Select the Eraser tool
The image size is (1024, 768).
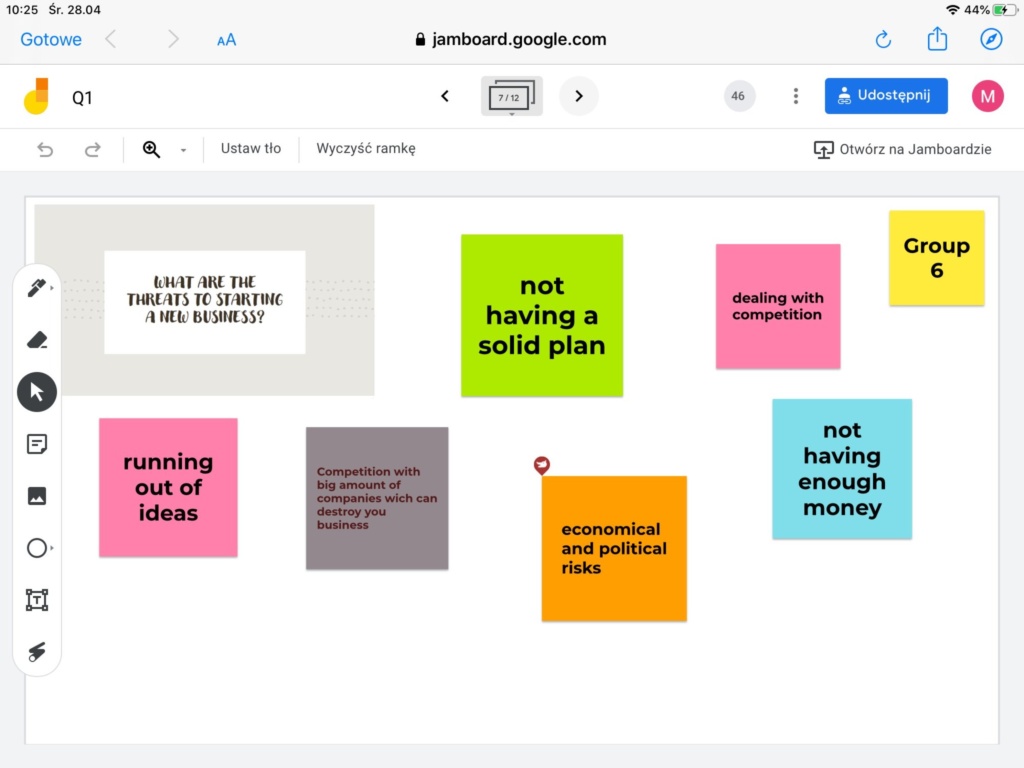[x=37, y=340]
